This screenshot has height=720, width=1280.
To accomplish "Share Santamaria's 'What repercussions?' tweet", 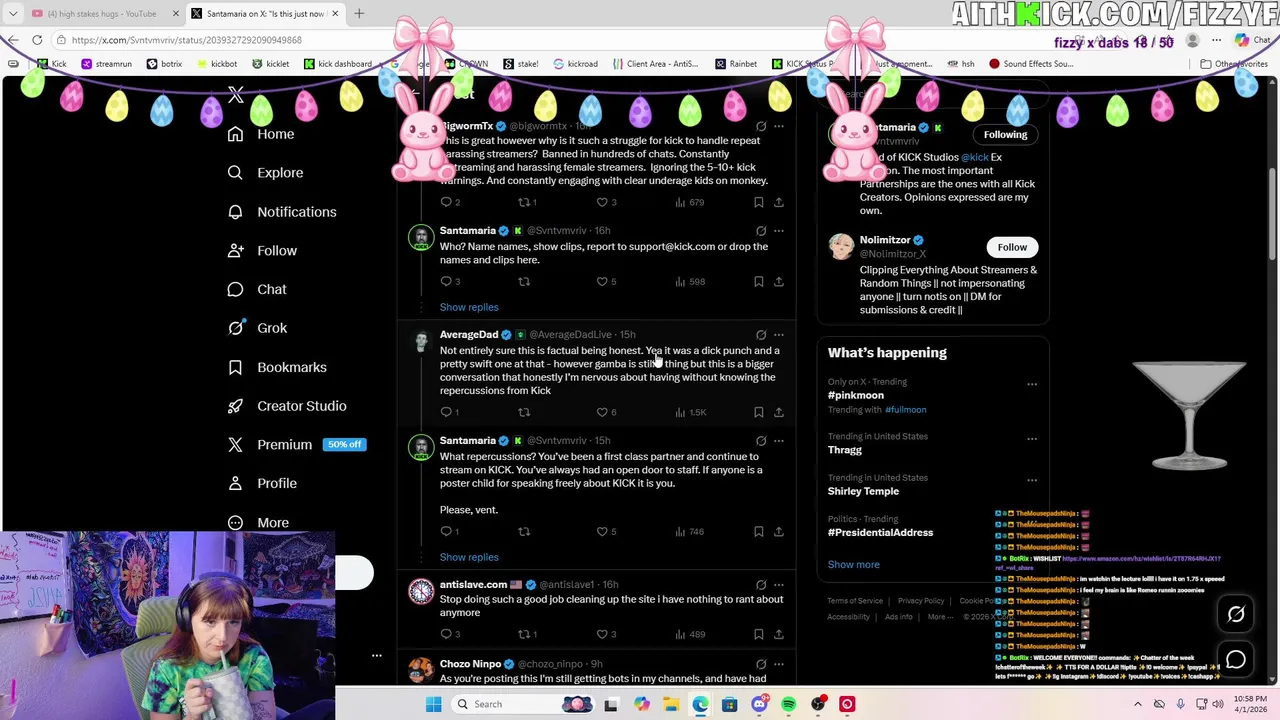I will coord(779,531).
